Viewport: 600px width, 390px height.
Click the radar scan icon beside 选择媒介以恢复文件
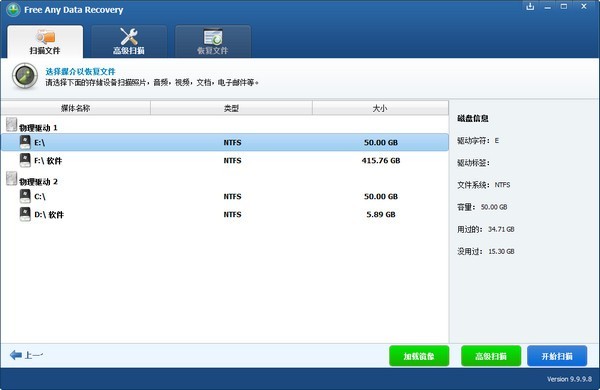tap(25, 76)
